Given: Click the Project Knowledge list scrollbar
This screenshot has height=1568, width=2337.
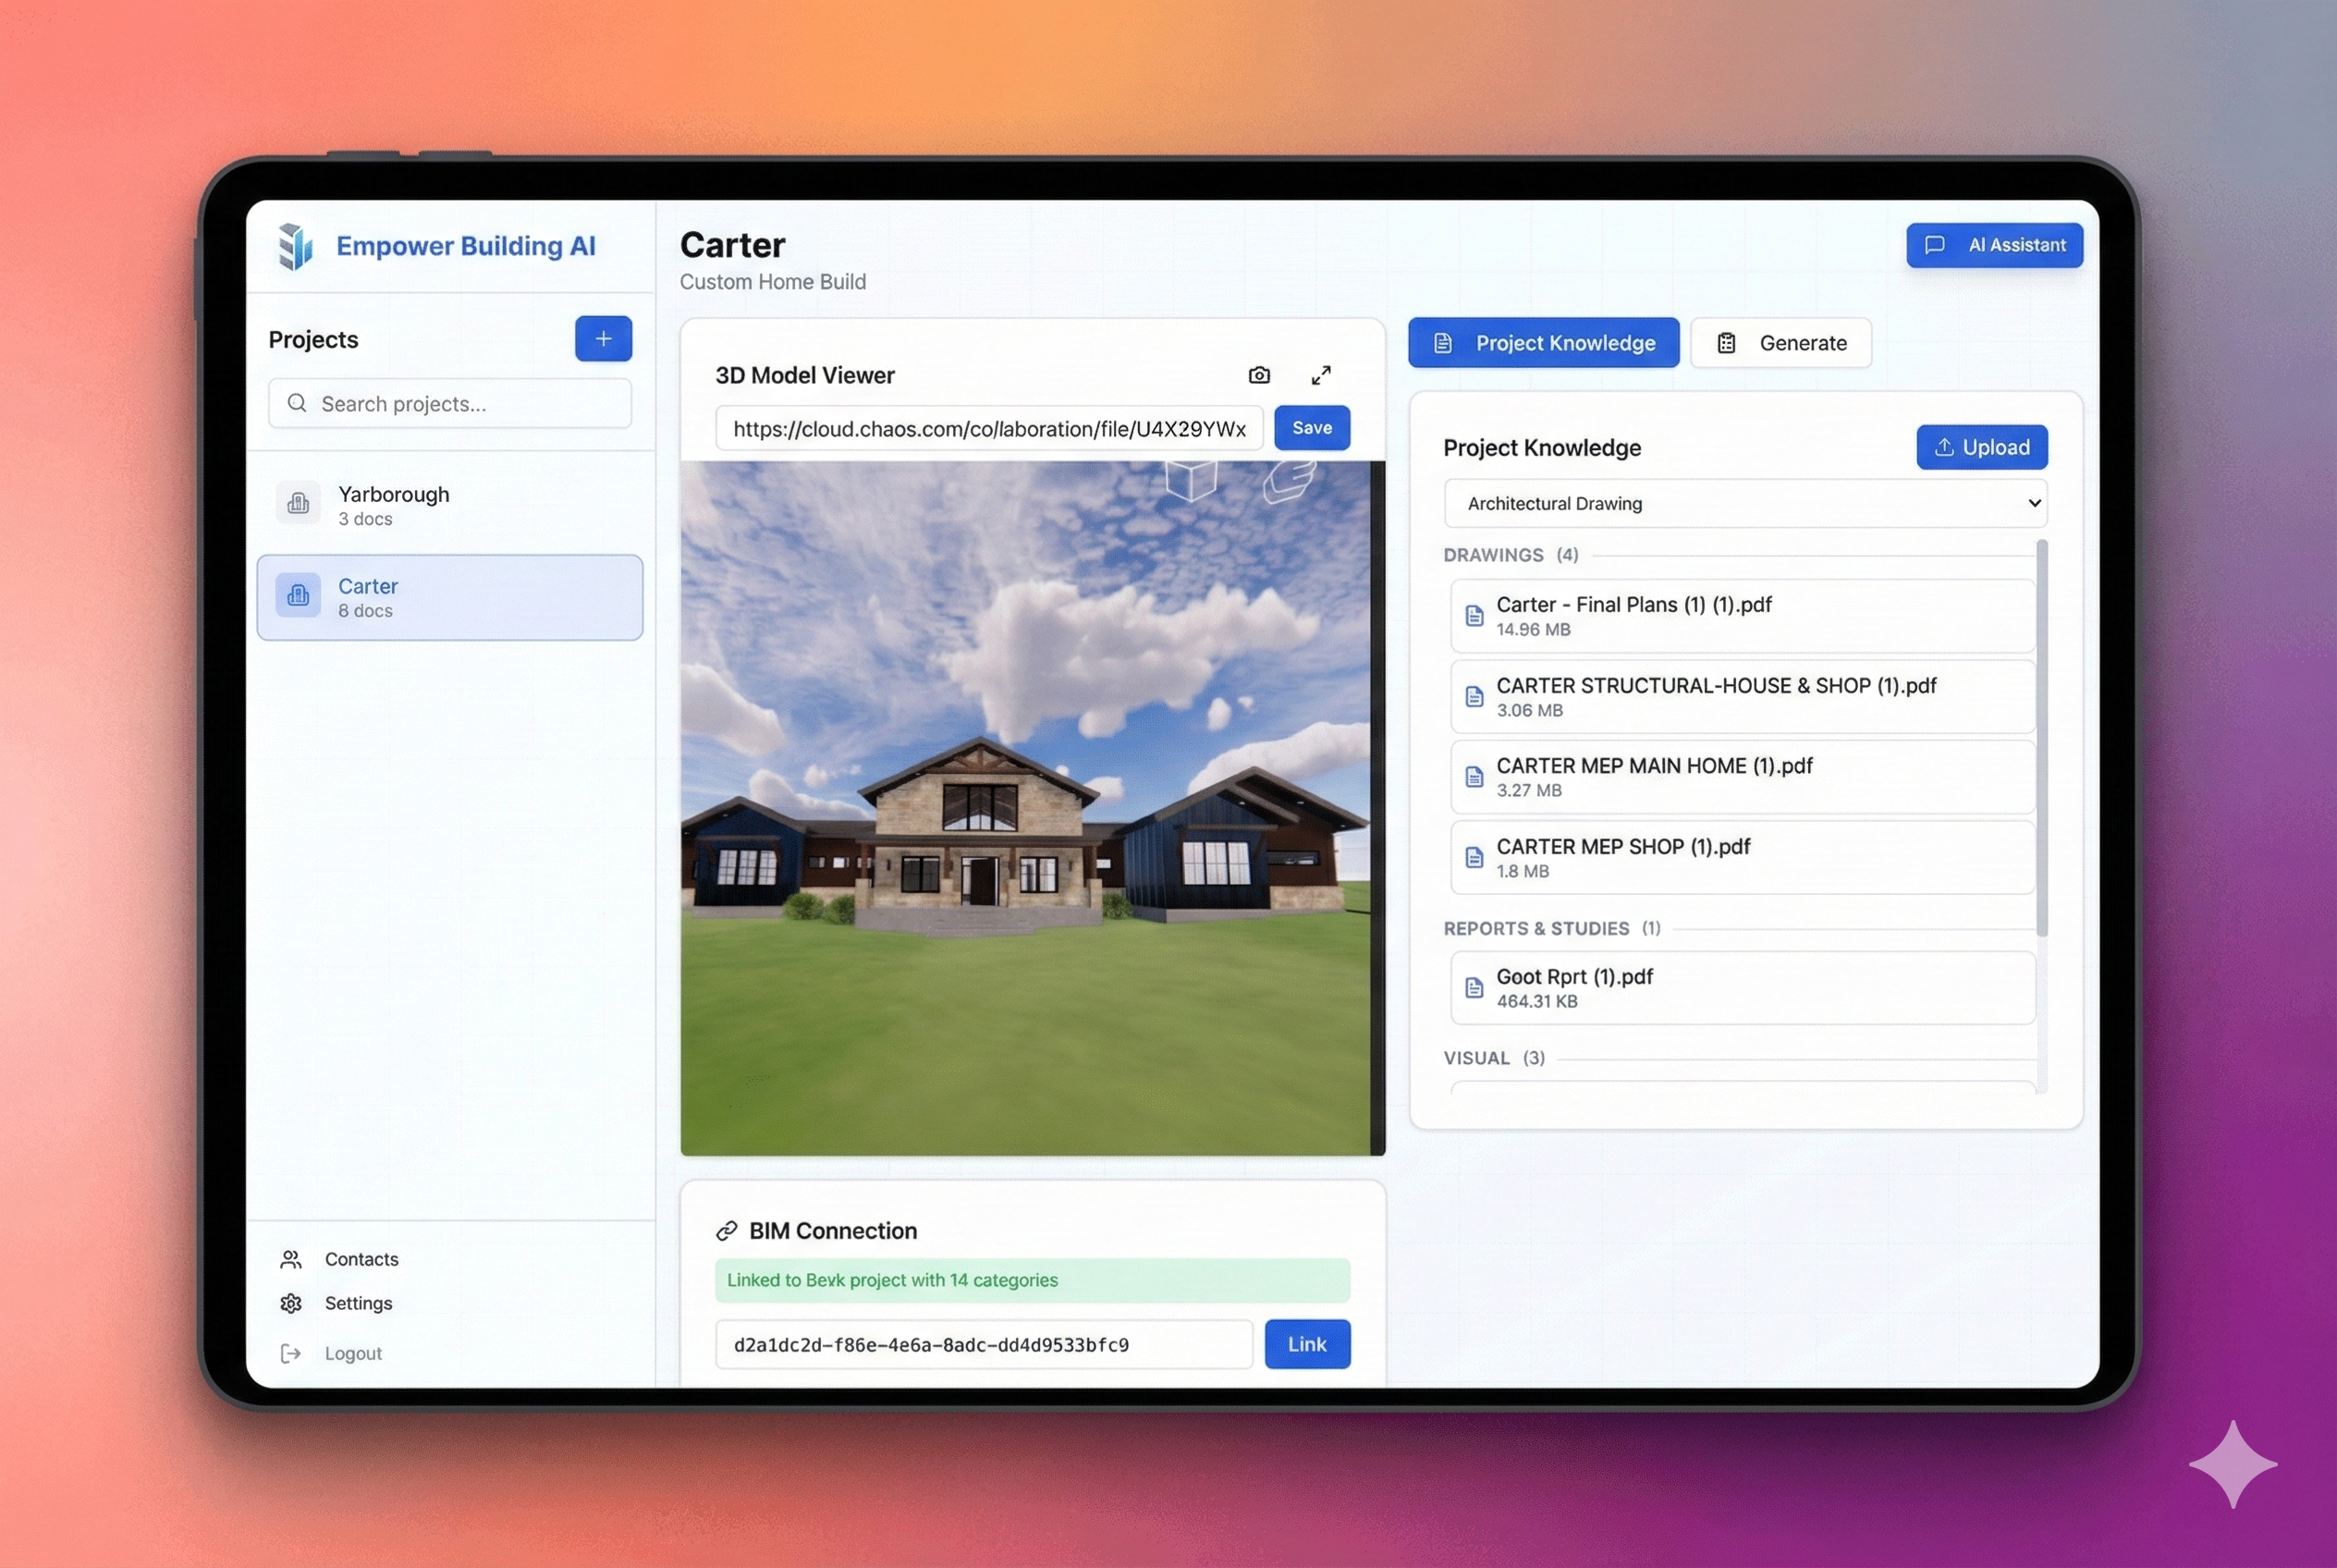Looking at the screenshot, I should pos(2041,738).
